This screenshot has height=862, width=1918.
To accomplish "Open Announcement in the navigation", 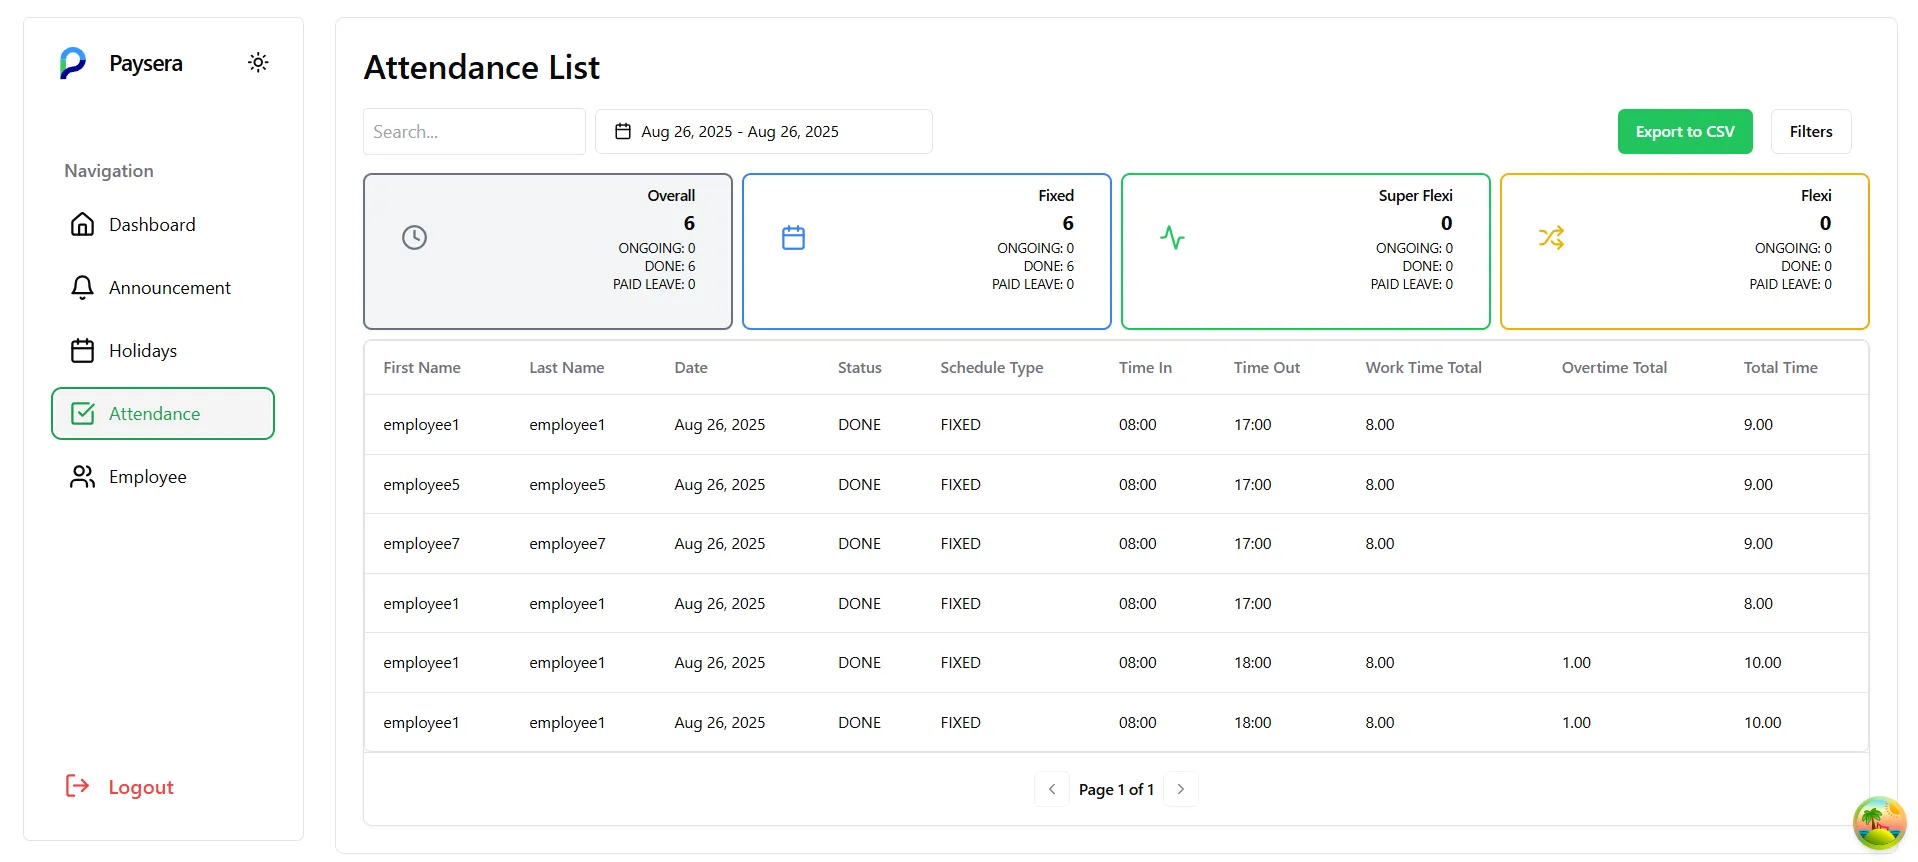I will 163,288.
